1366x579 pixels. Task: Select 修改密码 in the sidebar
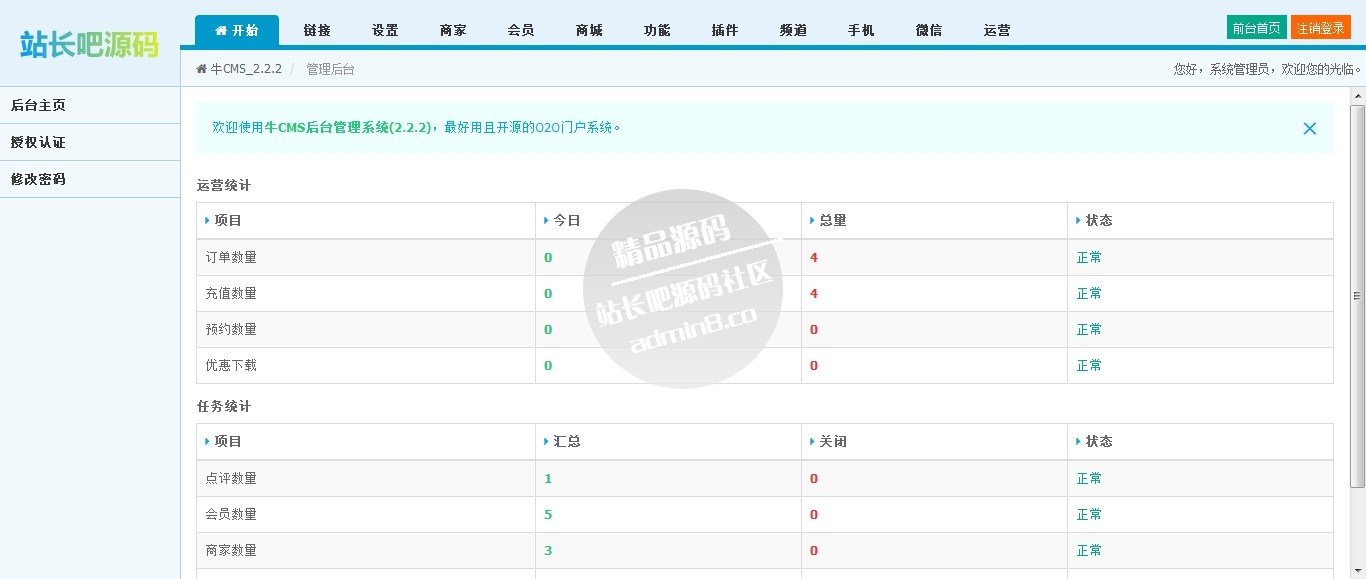[x=36, y=179]
